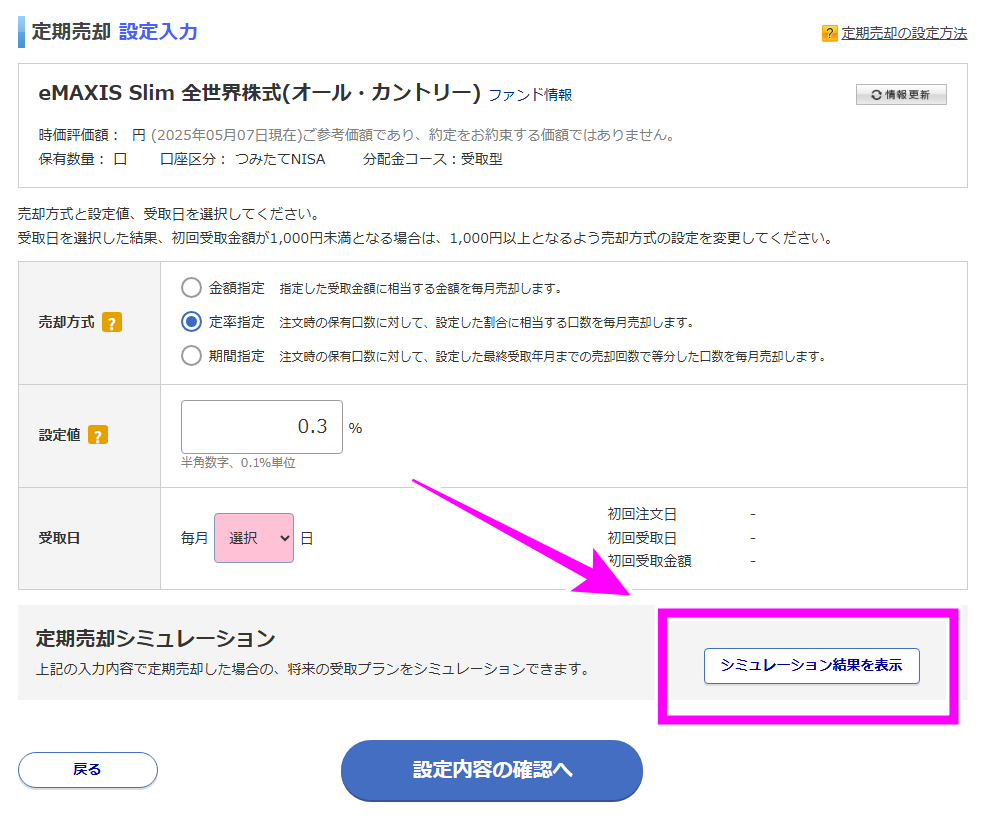Click the 半角数字、0.1%単位 hint text

pyautogui.click(x=238, y=463)
